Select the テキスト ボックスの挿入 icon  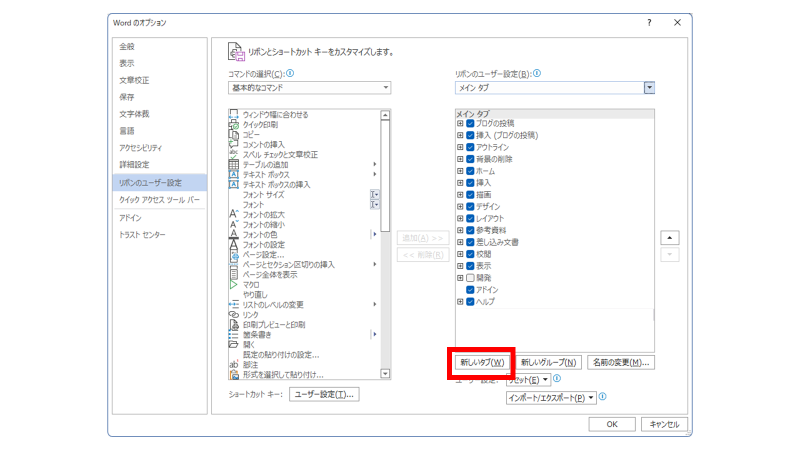[x=234, y=185]
